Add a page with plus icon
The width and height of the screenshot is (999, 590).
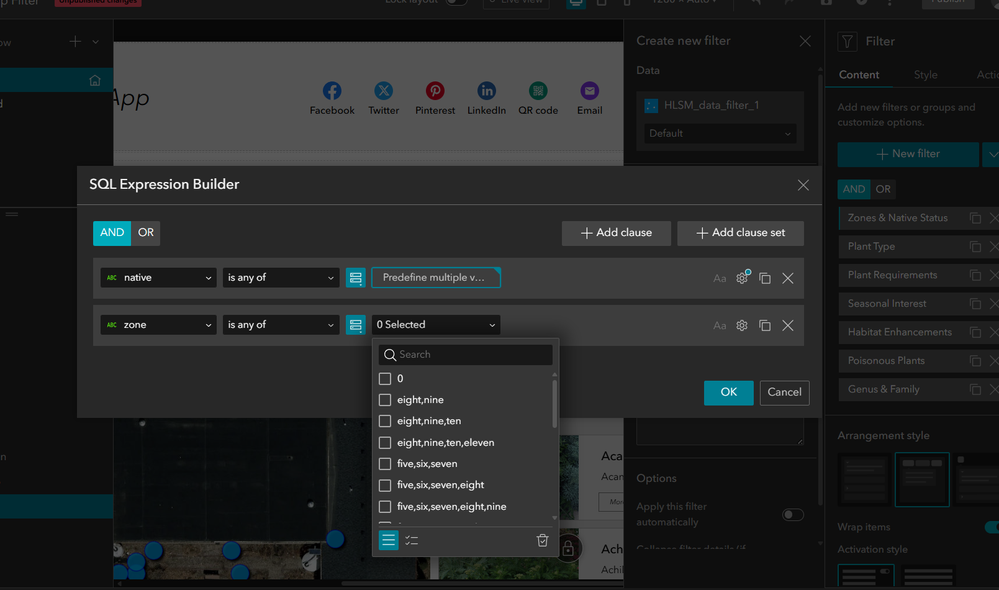pos(75,41)
